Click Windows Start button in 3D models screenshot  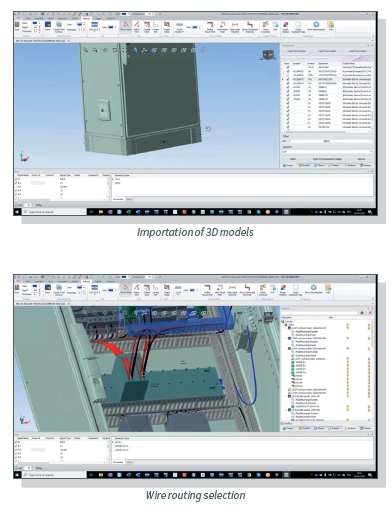[x=17, y=212]
